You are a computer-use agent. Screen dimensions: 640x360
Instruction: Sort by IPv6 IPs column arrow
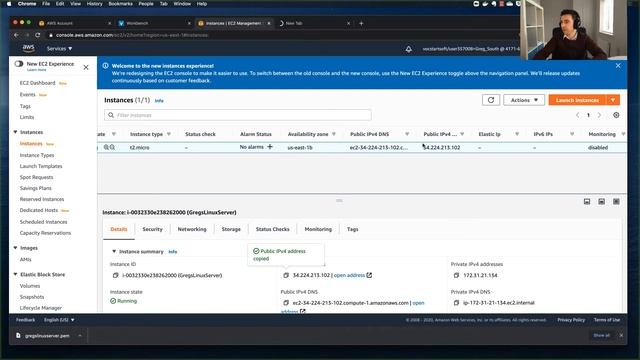(572, 134)
